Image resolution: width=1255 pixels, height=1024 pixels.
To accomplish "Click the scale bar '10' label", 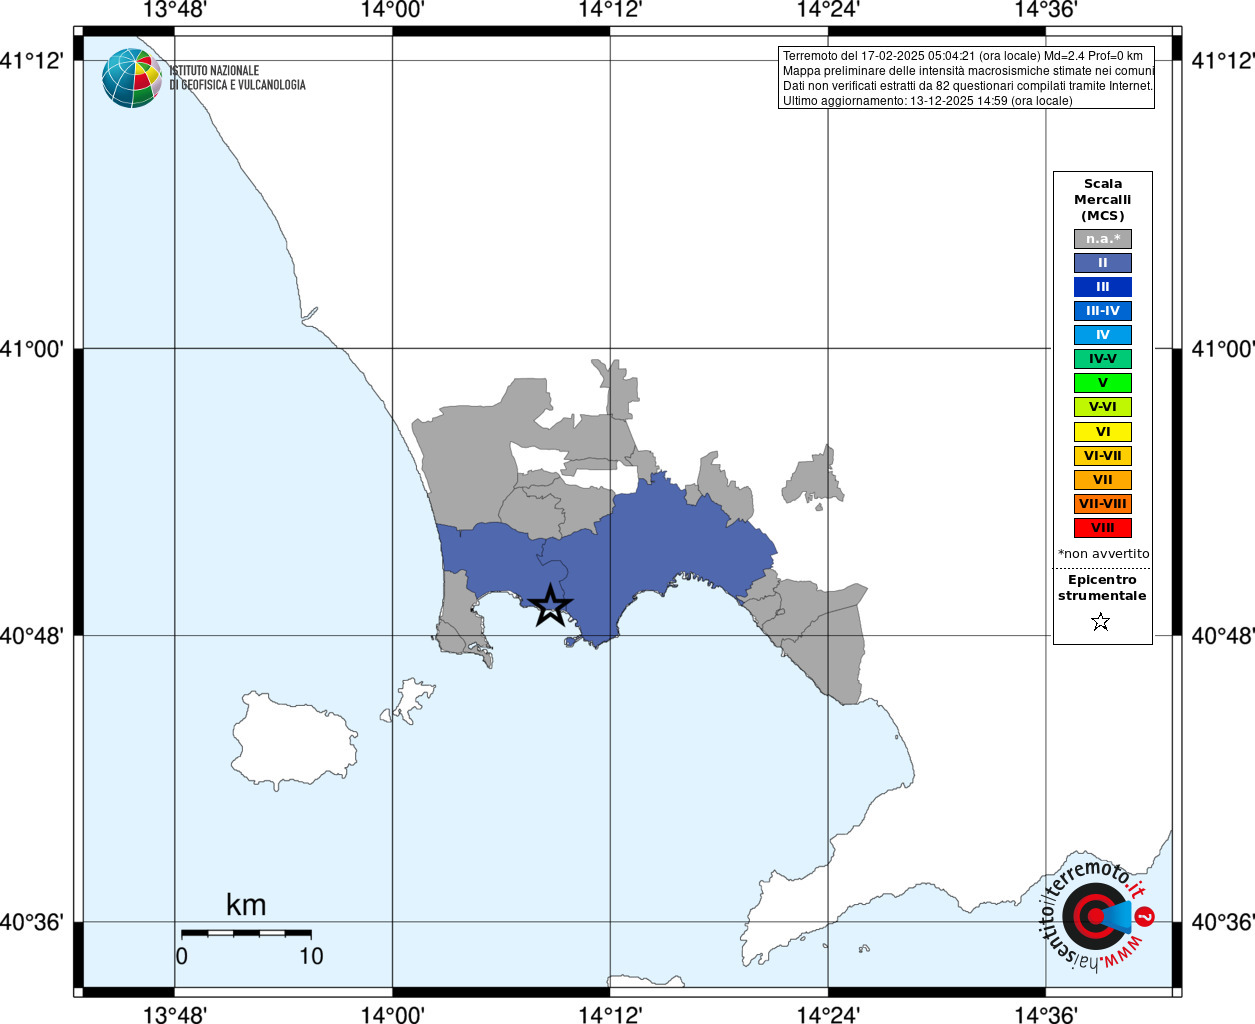I will pos(311,956).
